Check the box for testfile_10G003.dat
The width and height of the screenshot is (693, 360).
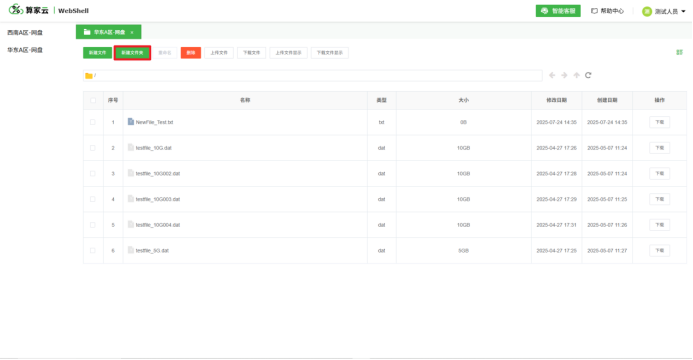(93, 199)
